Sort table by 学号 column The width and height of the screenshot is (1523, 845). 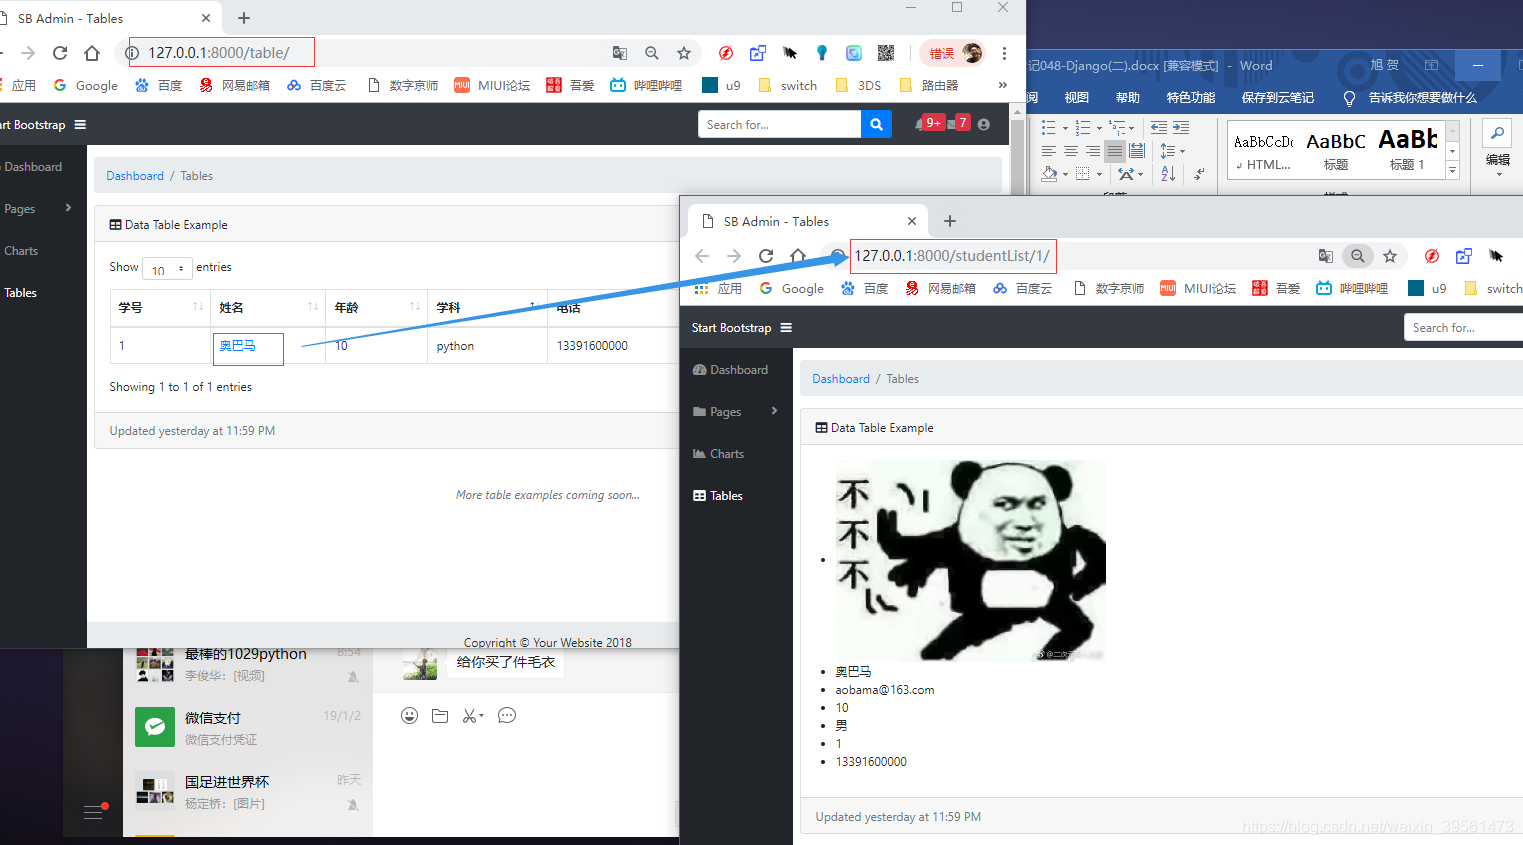[x=160, y=307]
